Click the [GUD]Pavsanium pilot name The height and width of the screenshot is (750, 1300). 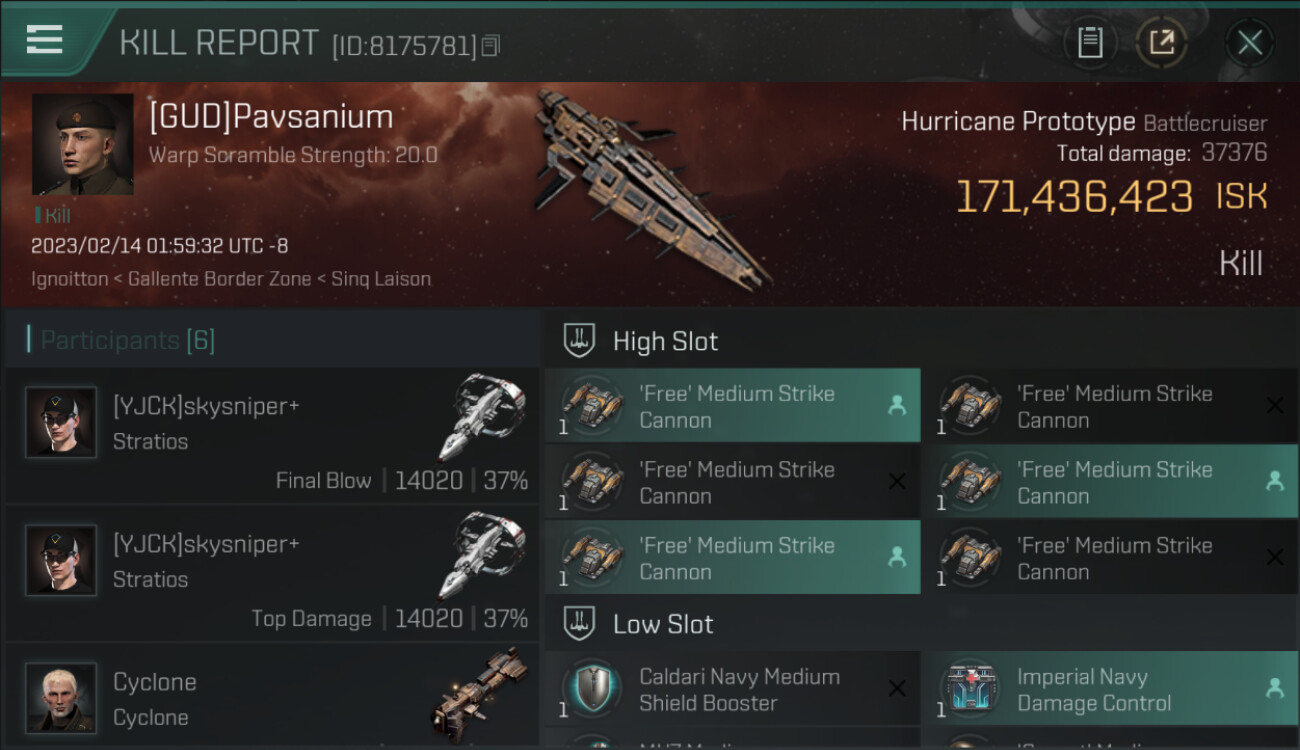tap(271, 117)
